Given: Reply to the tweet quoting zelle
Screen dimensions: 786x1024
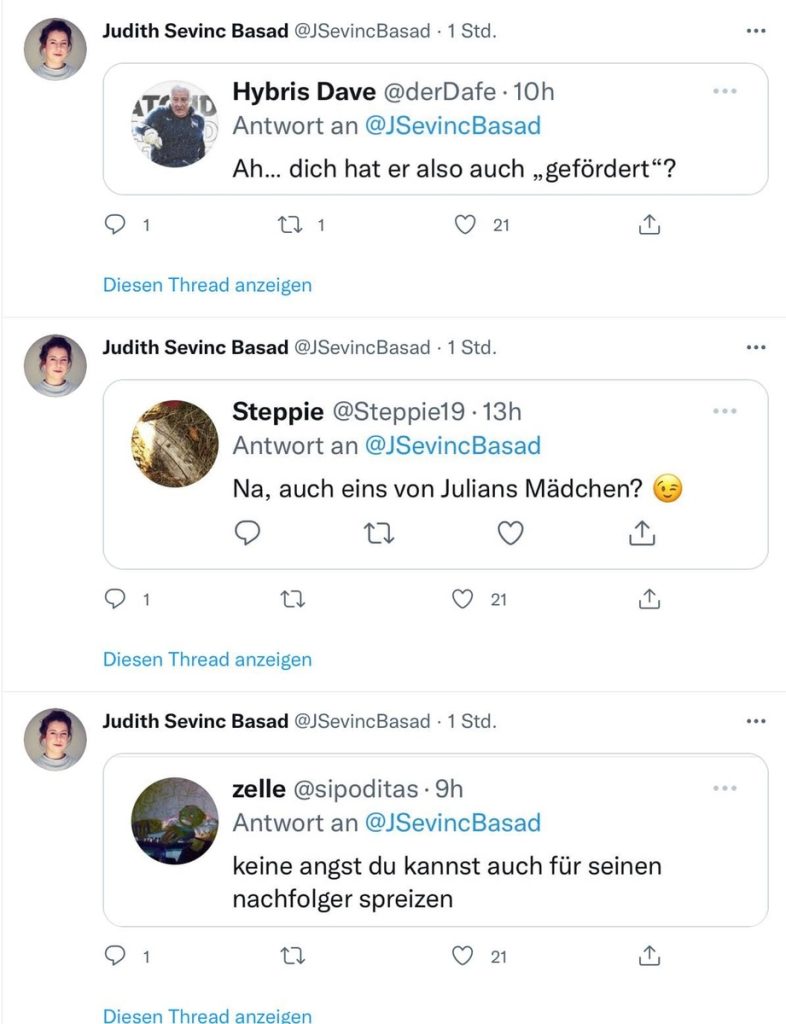Looking at the screenshot, I should pos(116,957).
